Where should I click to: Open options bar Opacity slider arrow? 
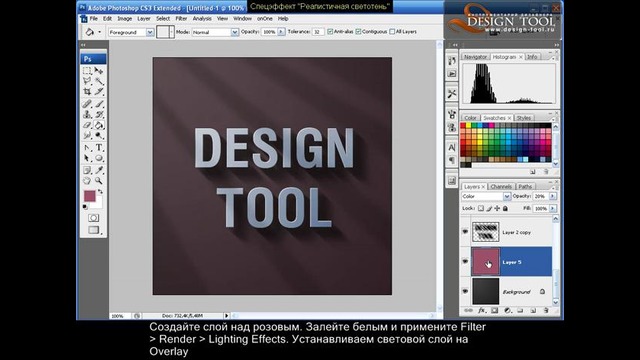pyautogui.click(x=281, y=32)
